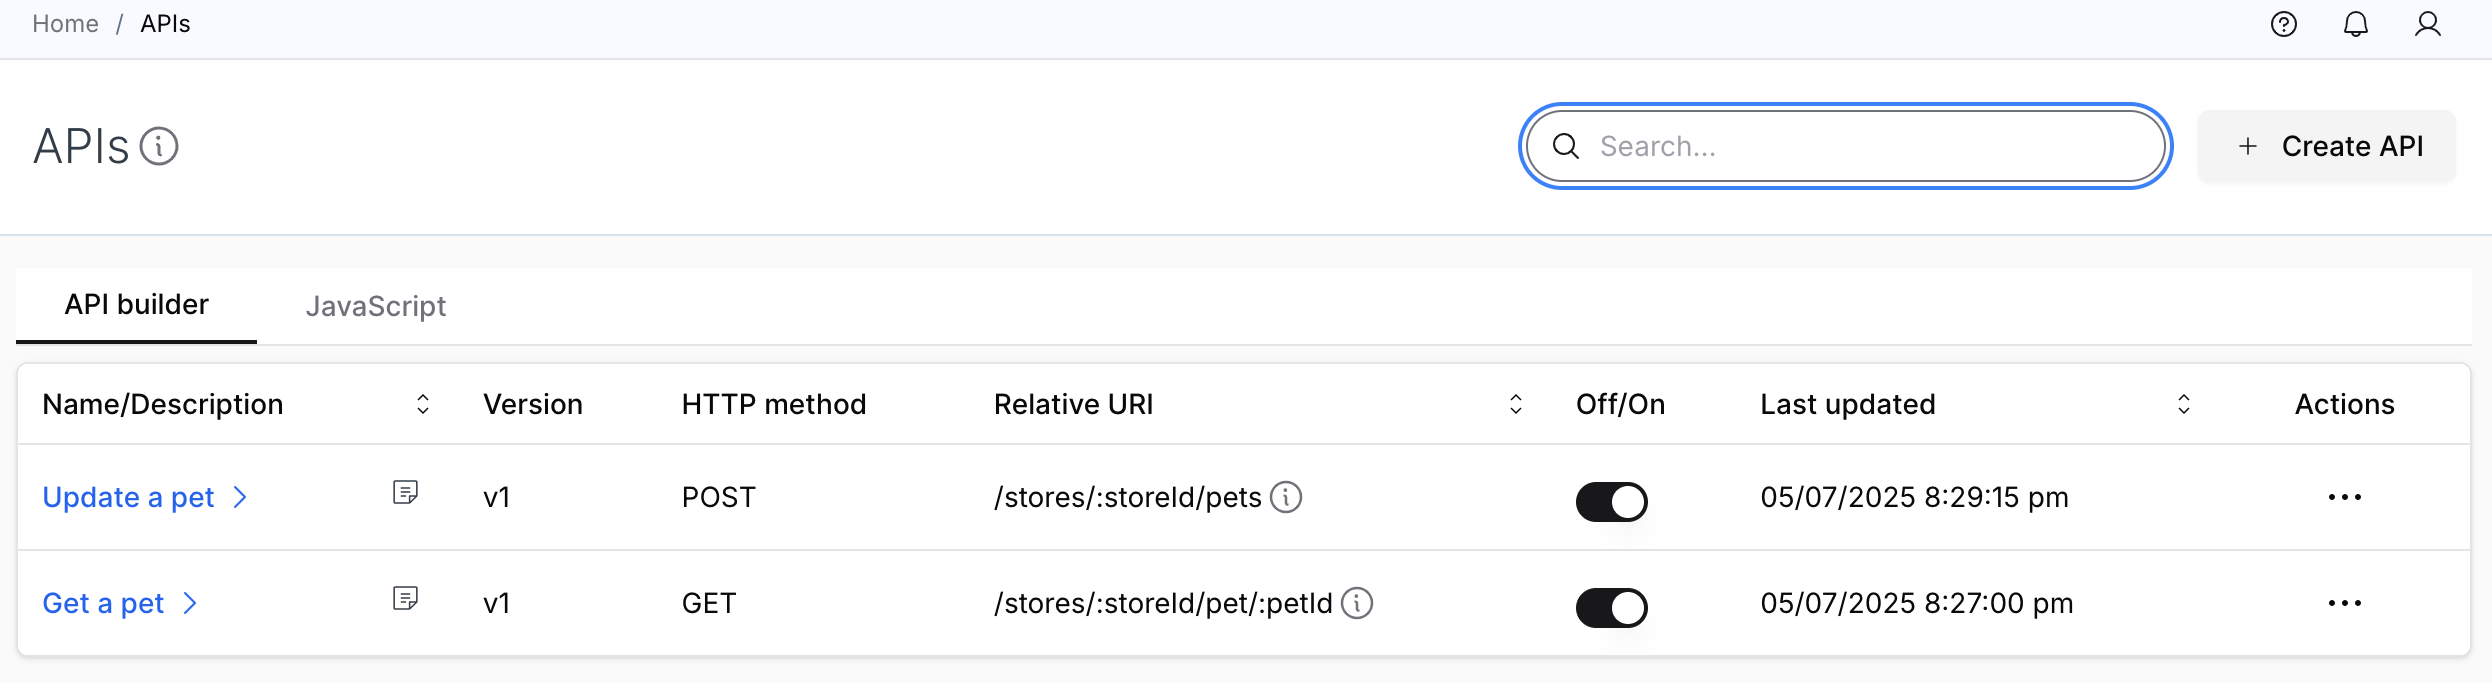Show info for /stores/:storeId/pet/:petId URI

pos(1357,603)
